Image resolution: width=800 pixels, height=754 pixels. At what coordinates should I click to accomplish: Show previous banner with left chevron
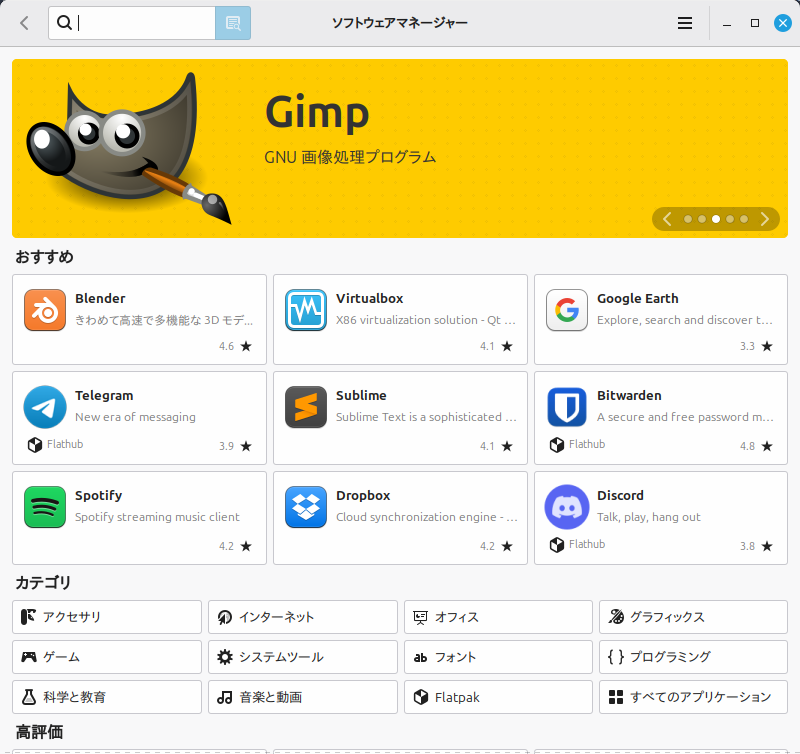point(667,219)
